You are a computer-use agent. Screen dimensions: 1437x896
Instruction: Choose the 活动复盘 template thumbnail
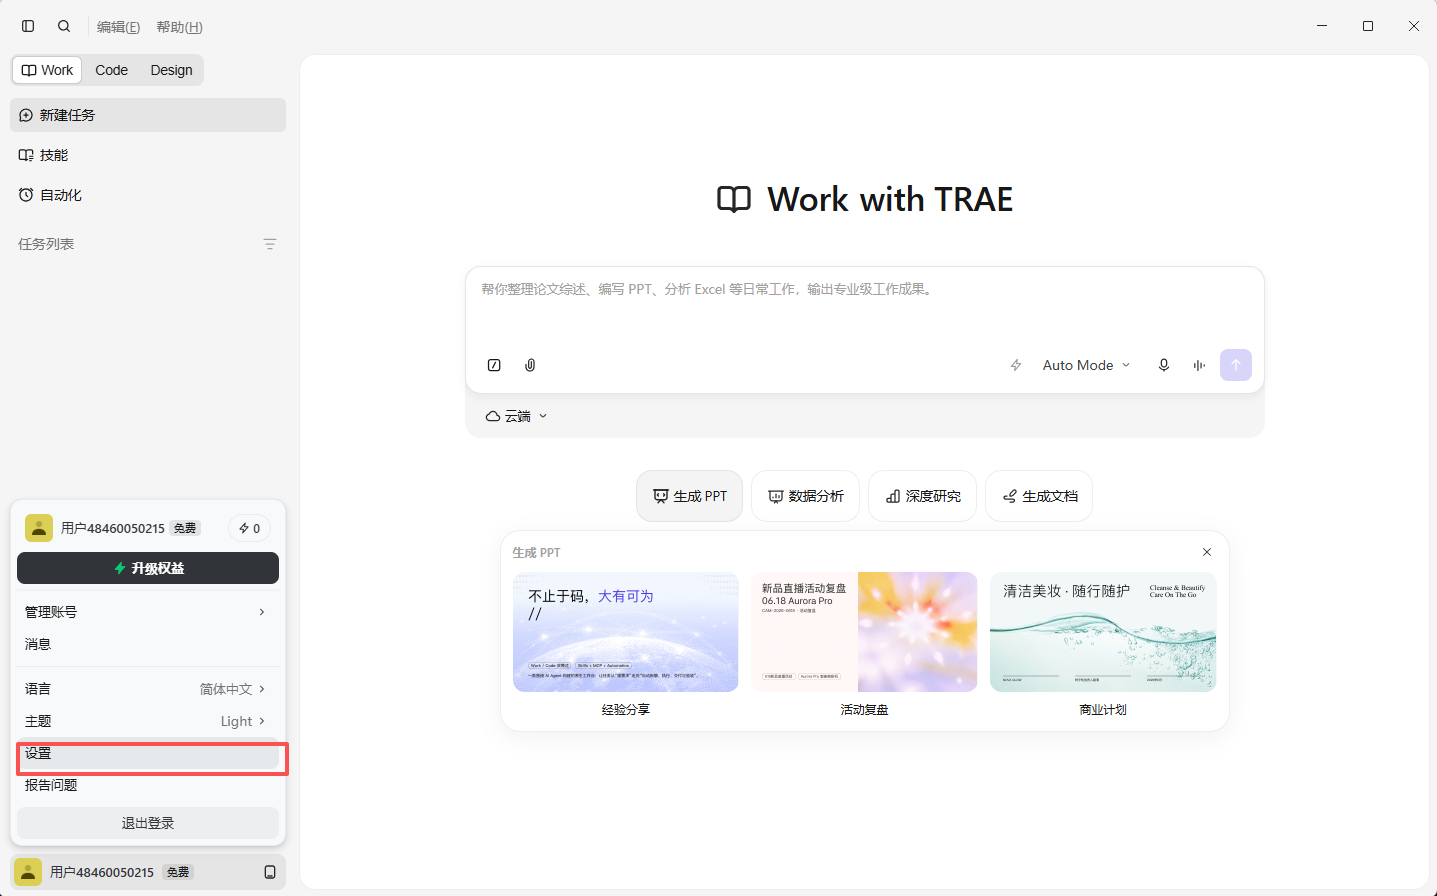[864, 632]
